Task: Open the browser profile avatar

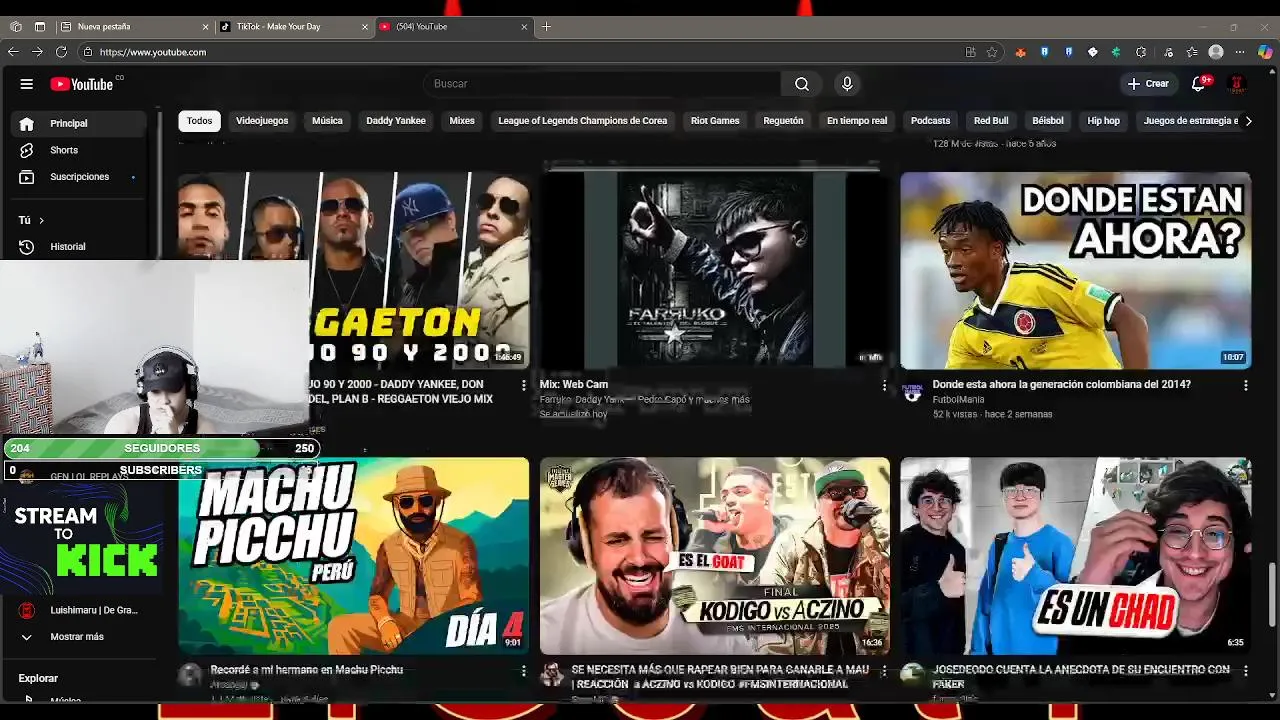Action: 1216,52
